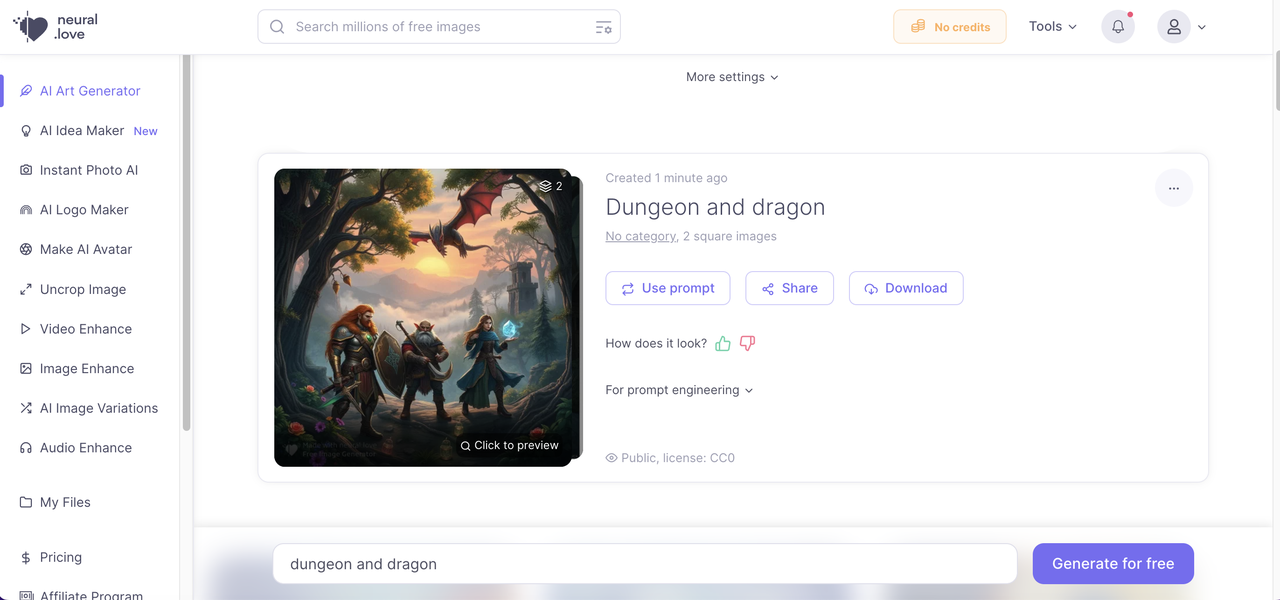Click the Pricing dollar icon

click(x=26, y=557)
